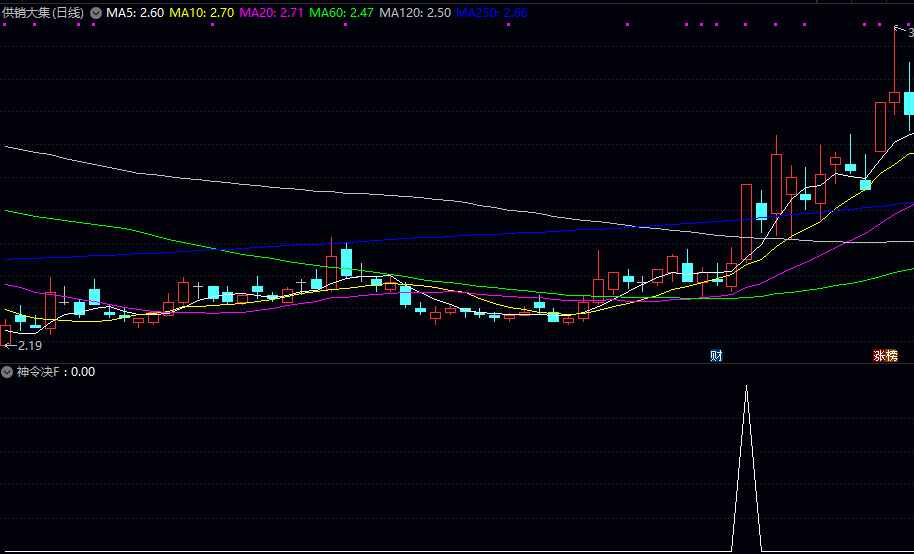Click the divider between chart and indicator panel
Screen dimensions: 914x554
457,363
